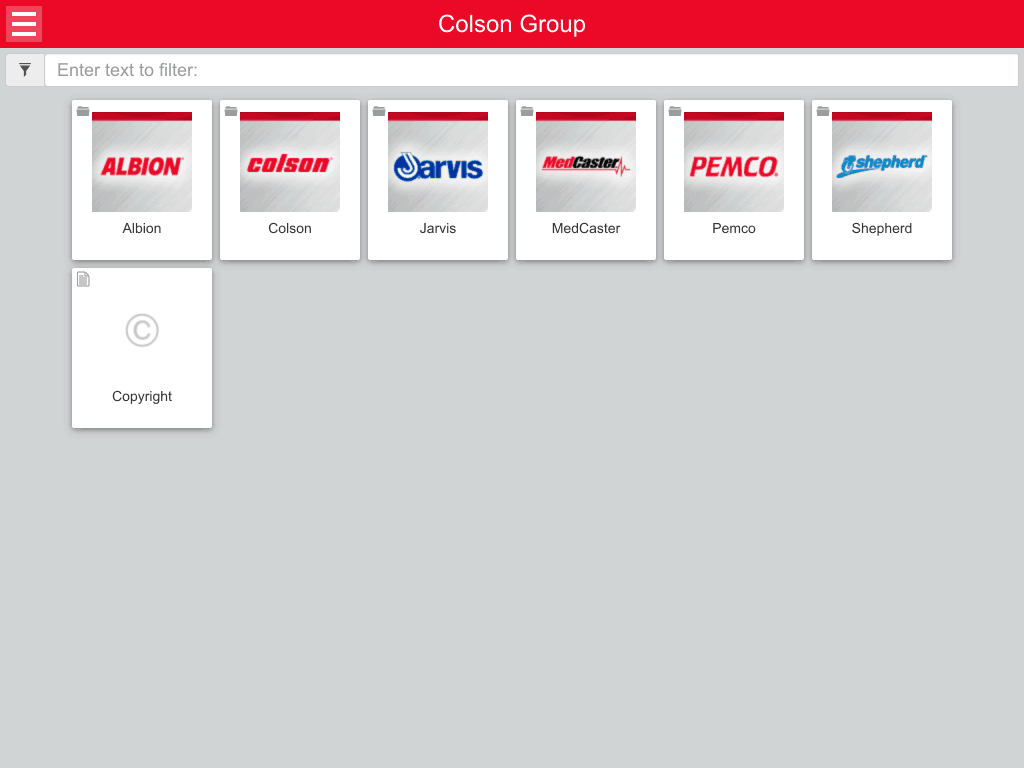Click the folder icon on the MedCaster tile
This screenshot has height=768, width=1024.
pos(528,111)
